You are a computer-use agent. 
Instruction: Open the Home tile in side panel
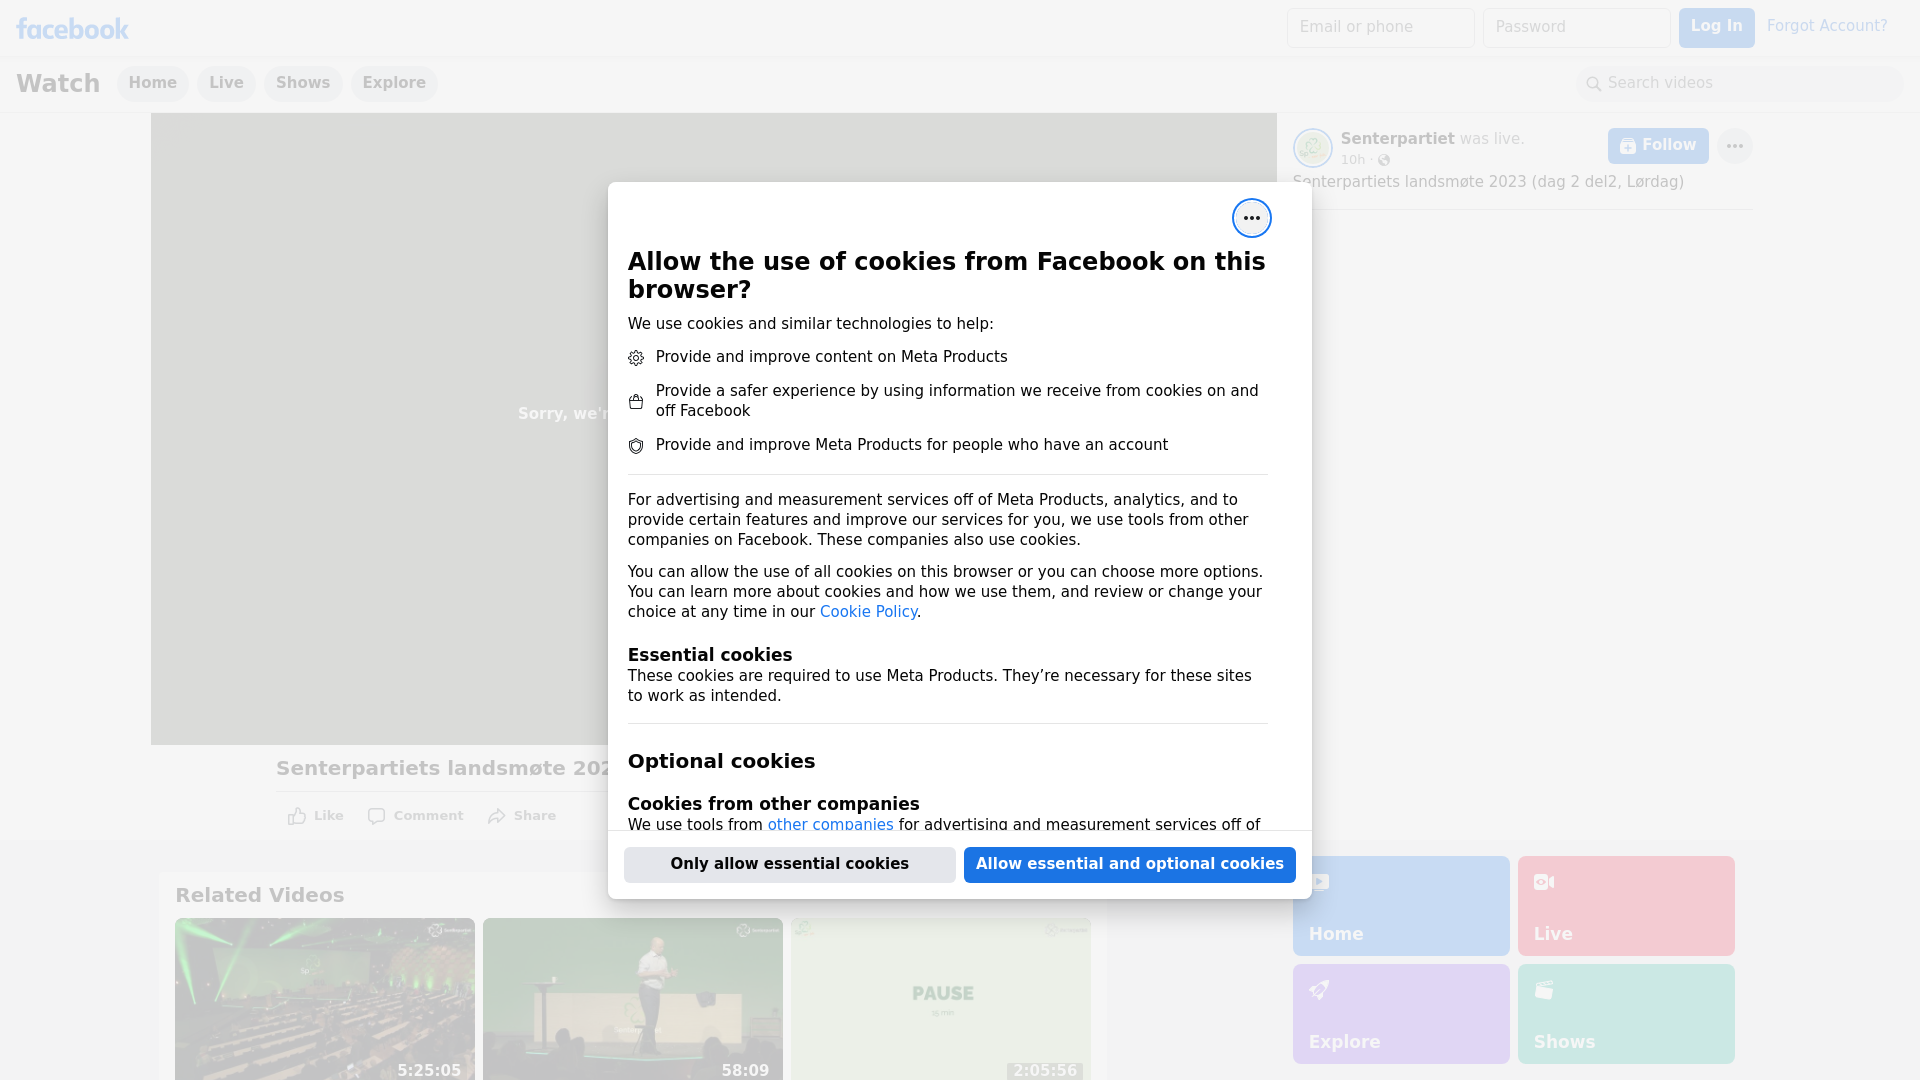pos(1401,906)
